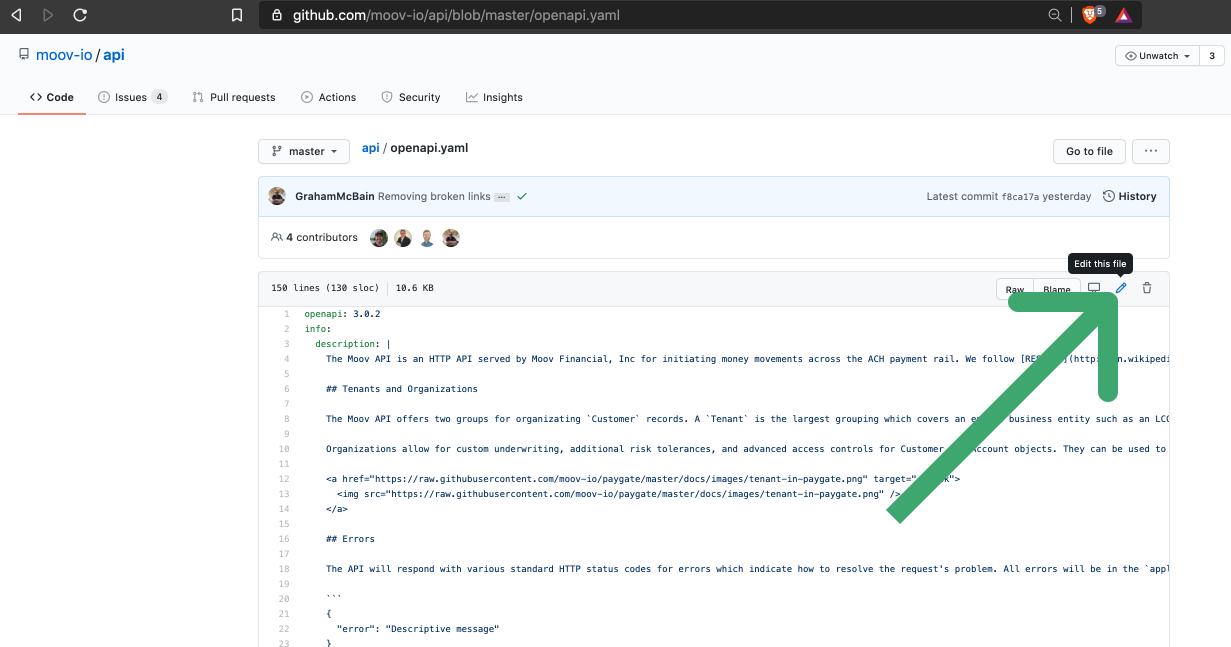Open the file History
The image size is (1231, 647).
pyautogui.click(x=1130, y=196)
